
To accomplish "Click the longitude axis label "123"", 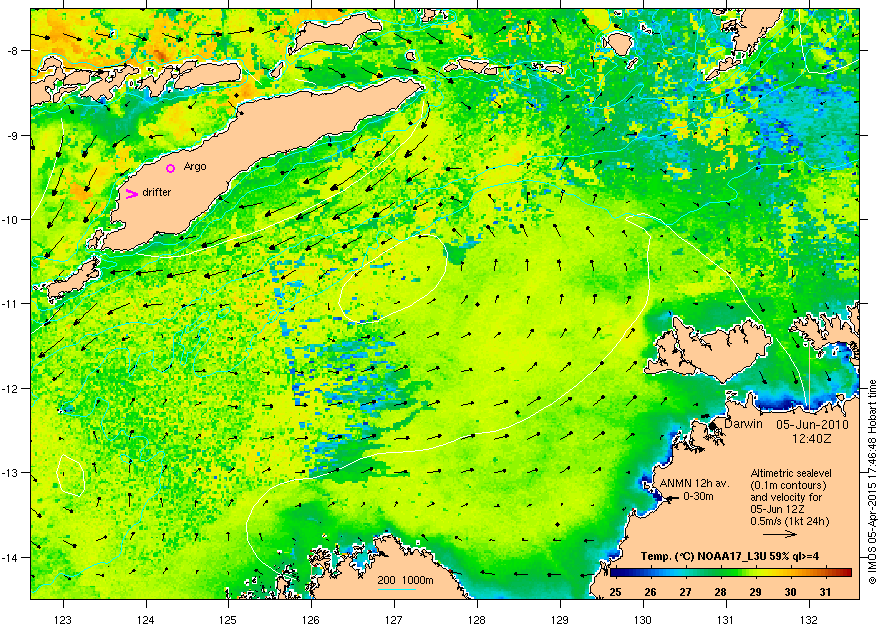I will (x=63, y=620).
